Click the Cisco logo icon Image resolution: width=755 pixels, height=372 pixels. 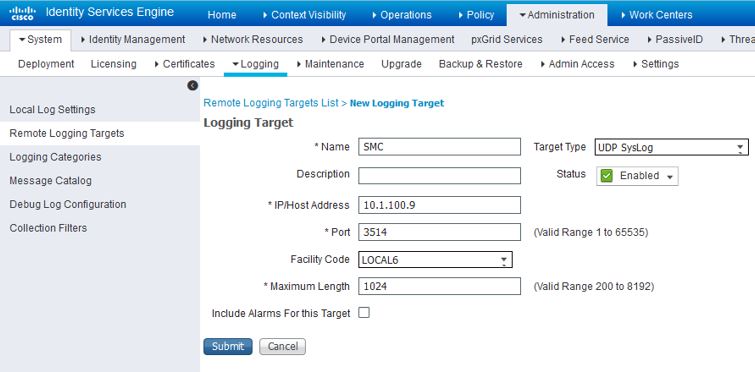click(x=23, y=13)
